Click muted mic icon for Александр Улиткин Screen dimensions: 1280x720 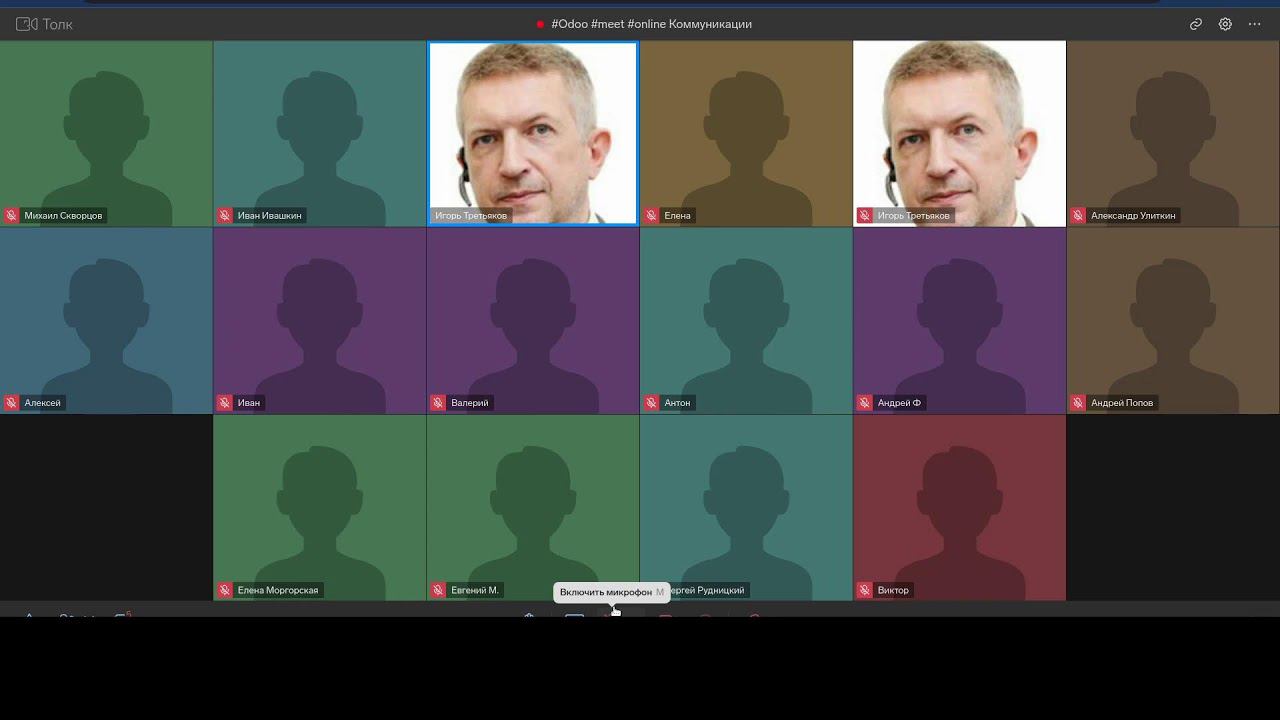tap(1078, 215)
